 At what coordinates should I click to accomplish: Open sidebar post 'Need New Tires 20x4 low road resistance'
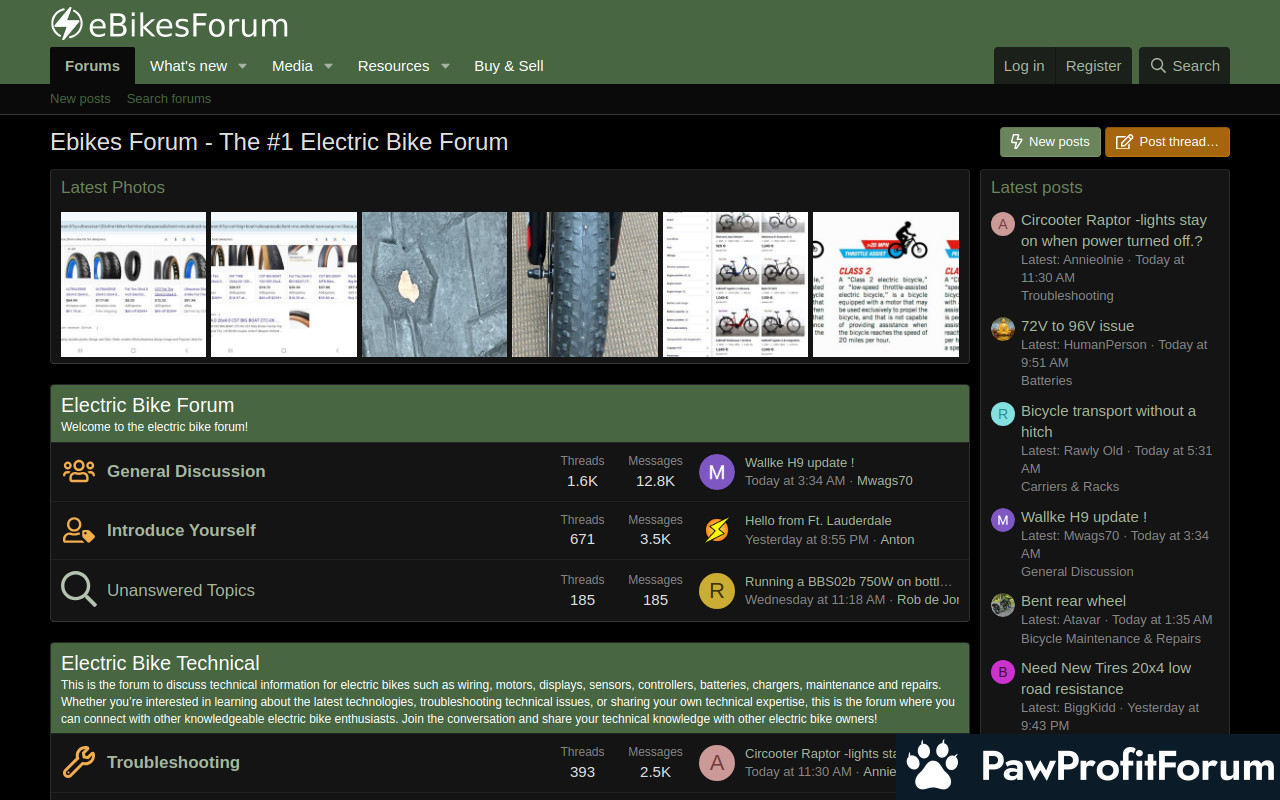1106,678
